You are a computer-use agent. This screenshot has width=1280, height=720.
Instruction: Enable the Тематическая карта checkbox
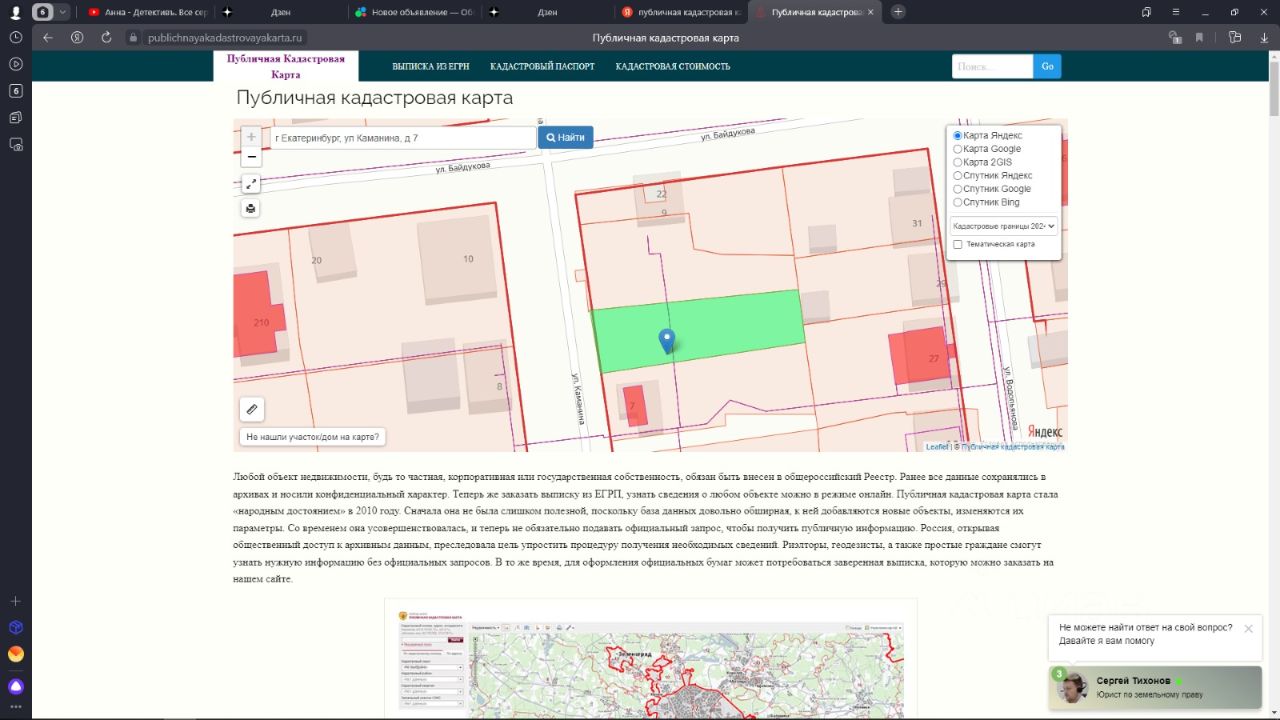pyautogui.click(x=958, y=244)
